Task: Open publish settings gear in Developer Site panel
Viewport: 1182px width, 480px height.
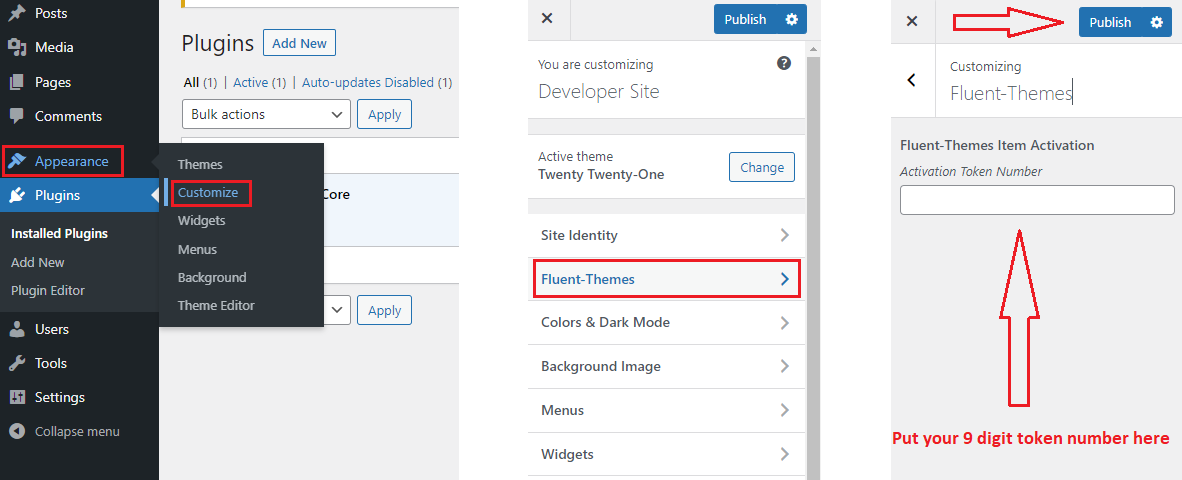Action: tap(791, 20)
